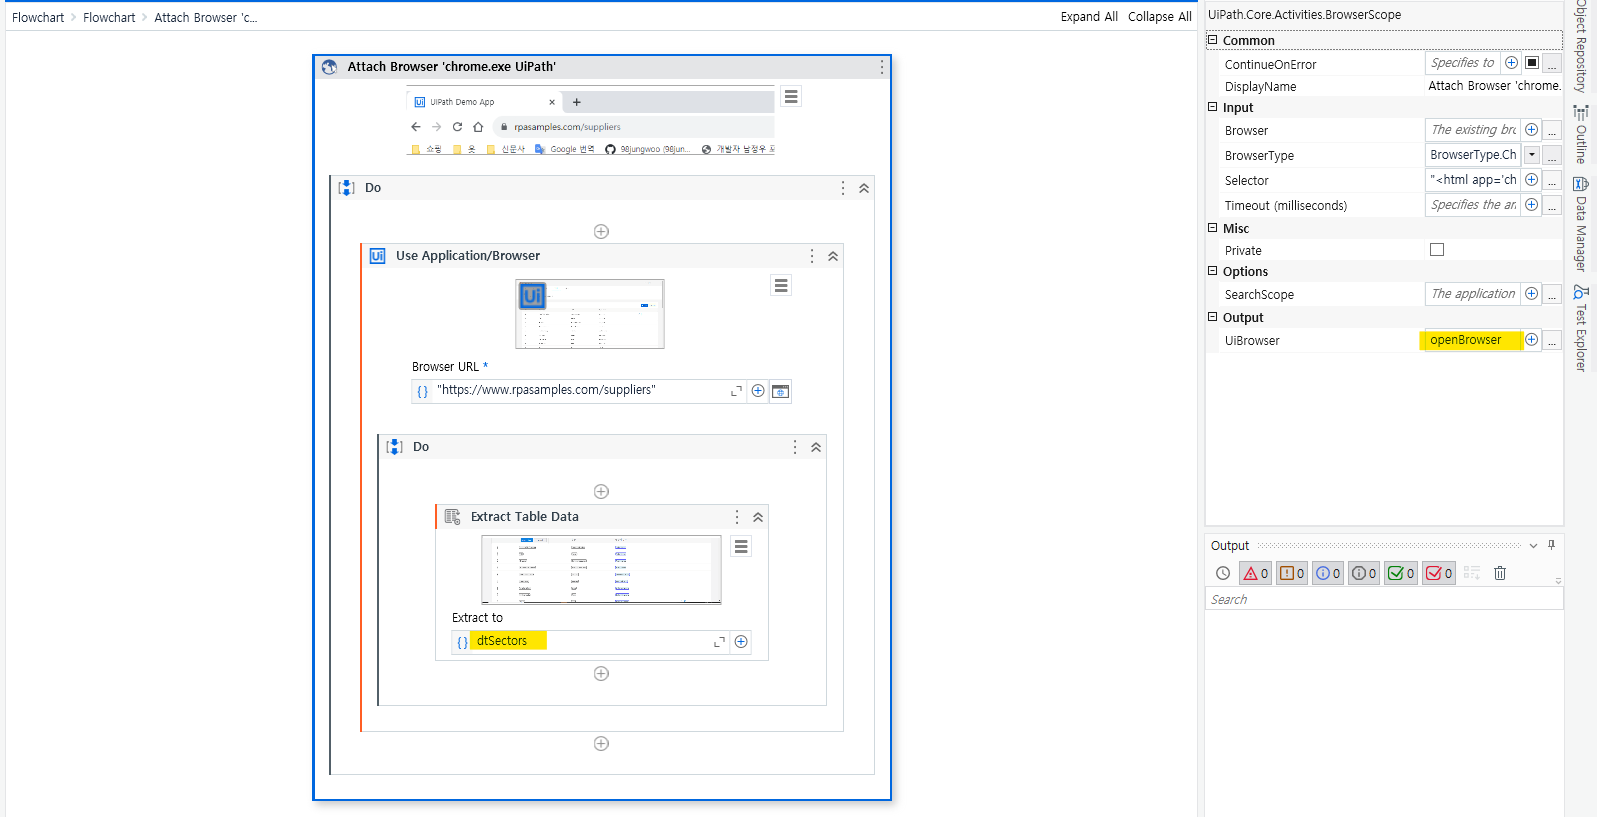1597x817 pixels.
Task: Click the Output panel Search box
Action: point(1384,599)
